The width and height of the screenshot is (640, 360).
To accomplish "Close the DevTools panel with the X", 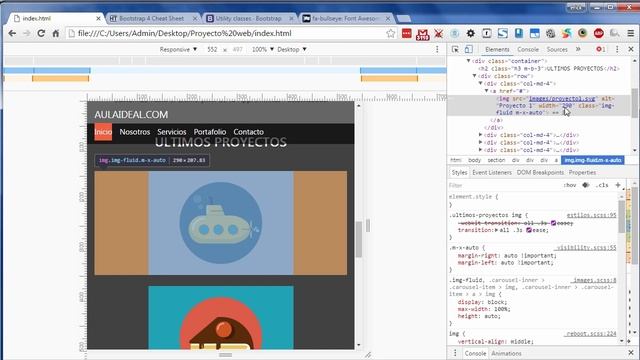I will (x=631, y=49).
